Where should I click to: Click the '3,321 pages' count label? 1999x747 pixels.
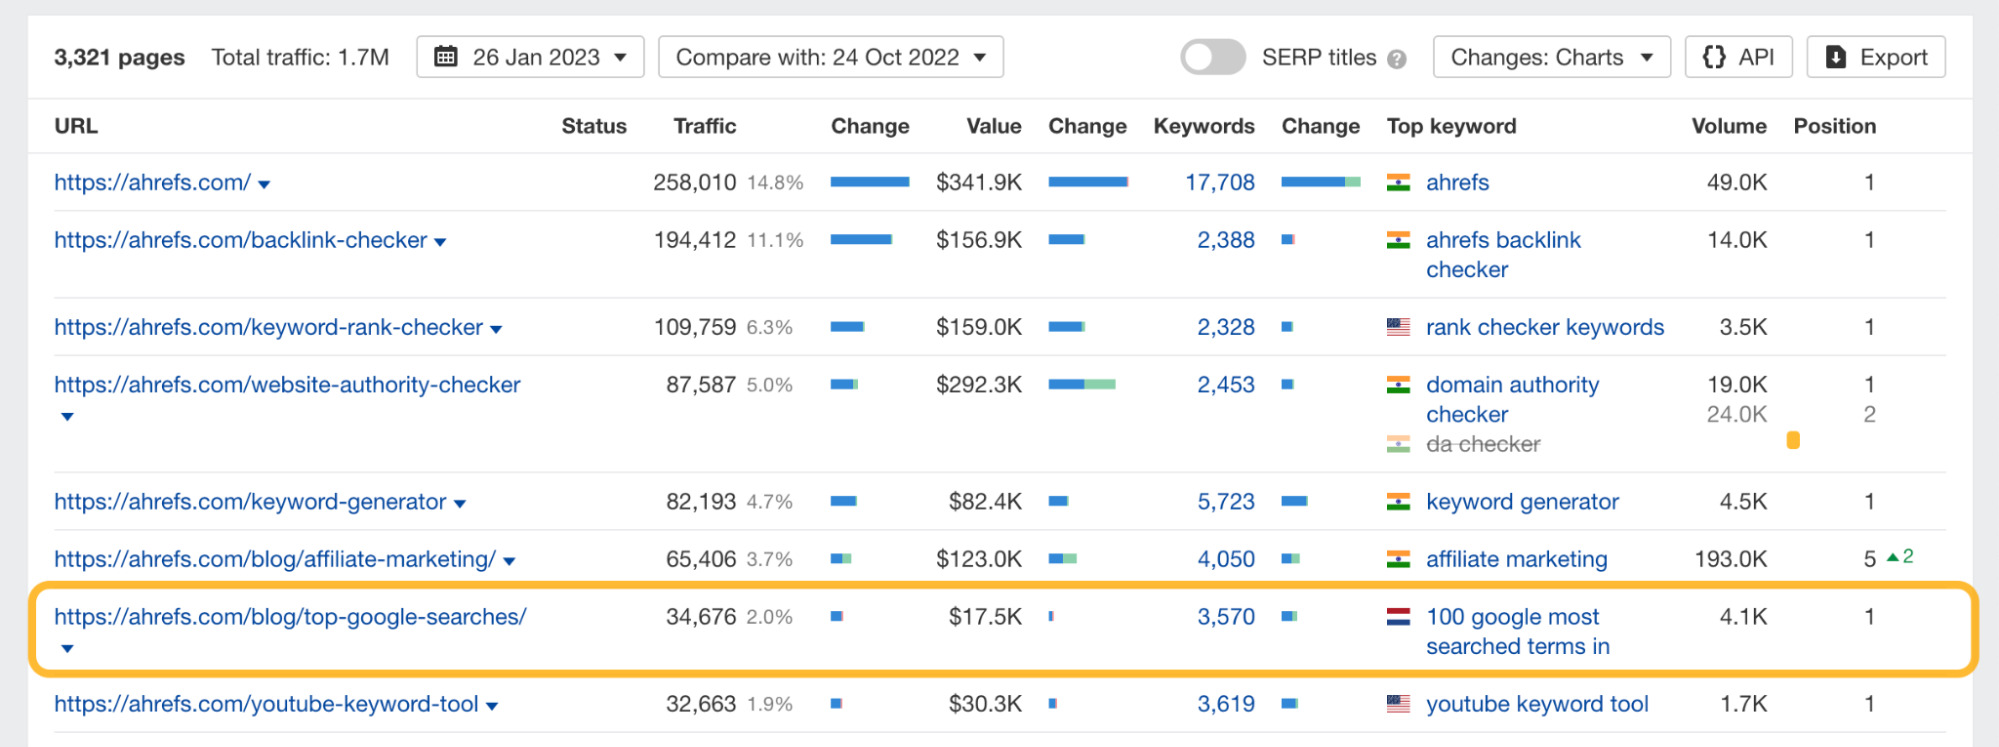click(119, 57)
